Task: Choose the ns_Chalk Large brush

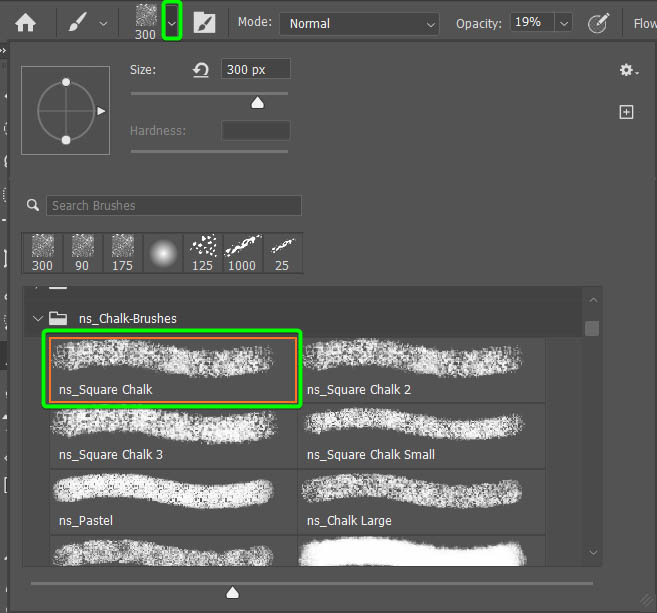Action: click(421, 502)
